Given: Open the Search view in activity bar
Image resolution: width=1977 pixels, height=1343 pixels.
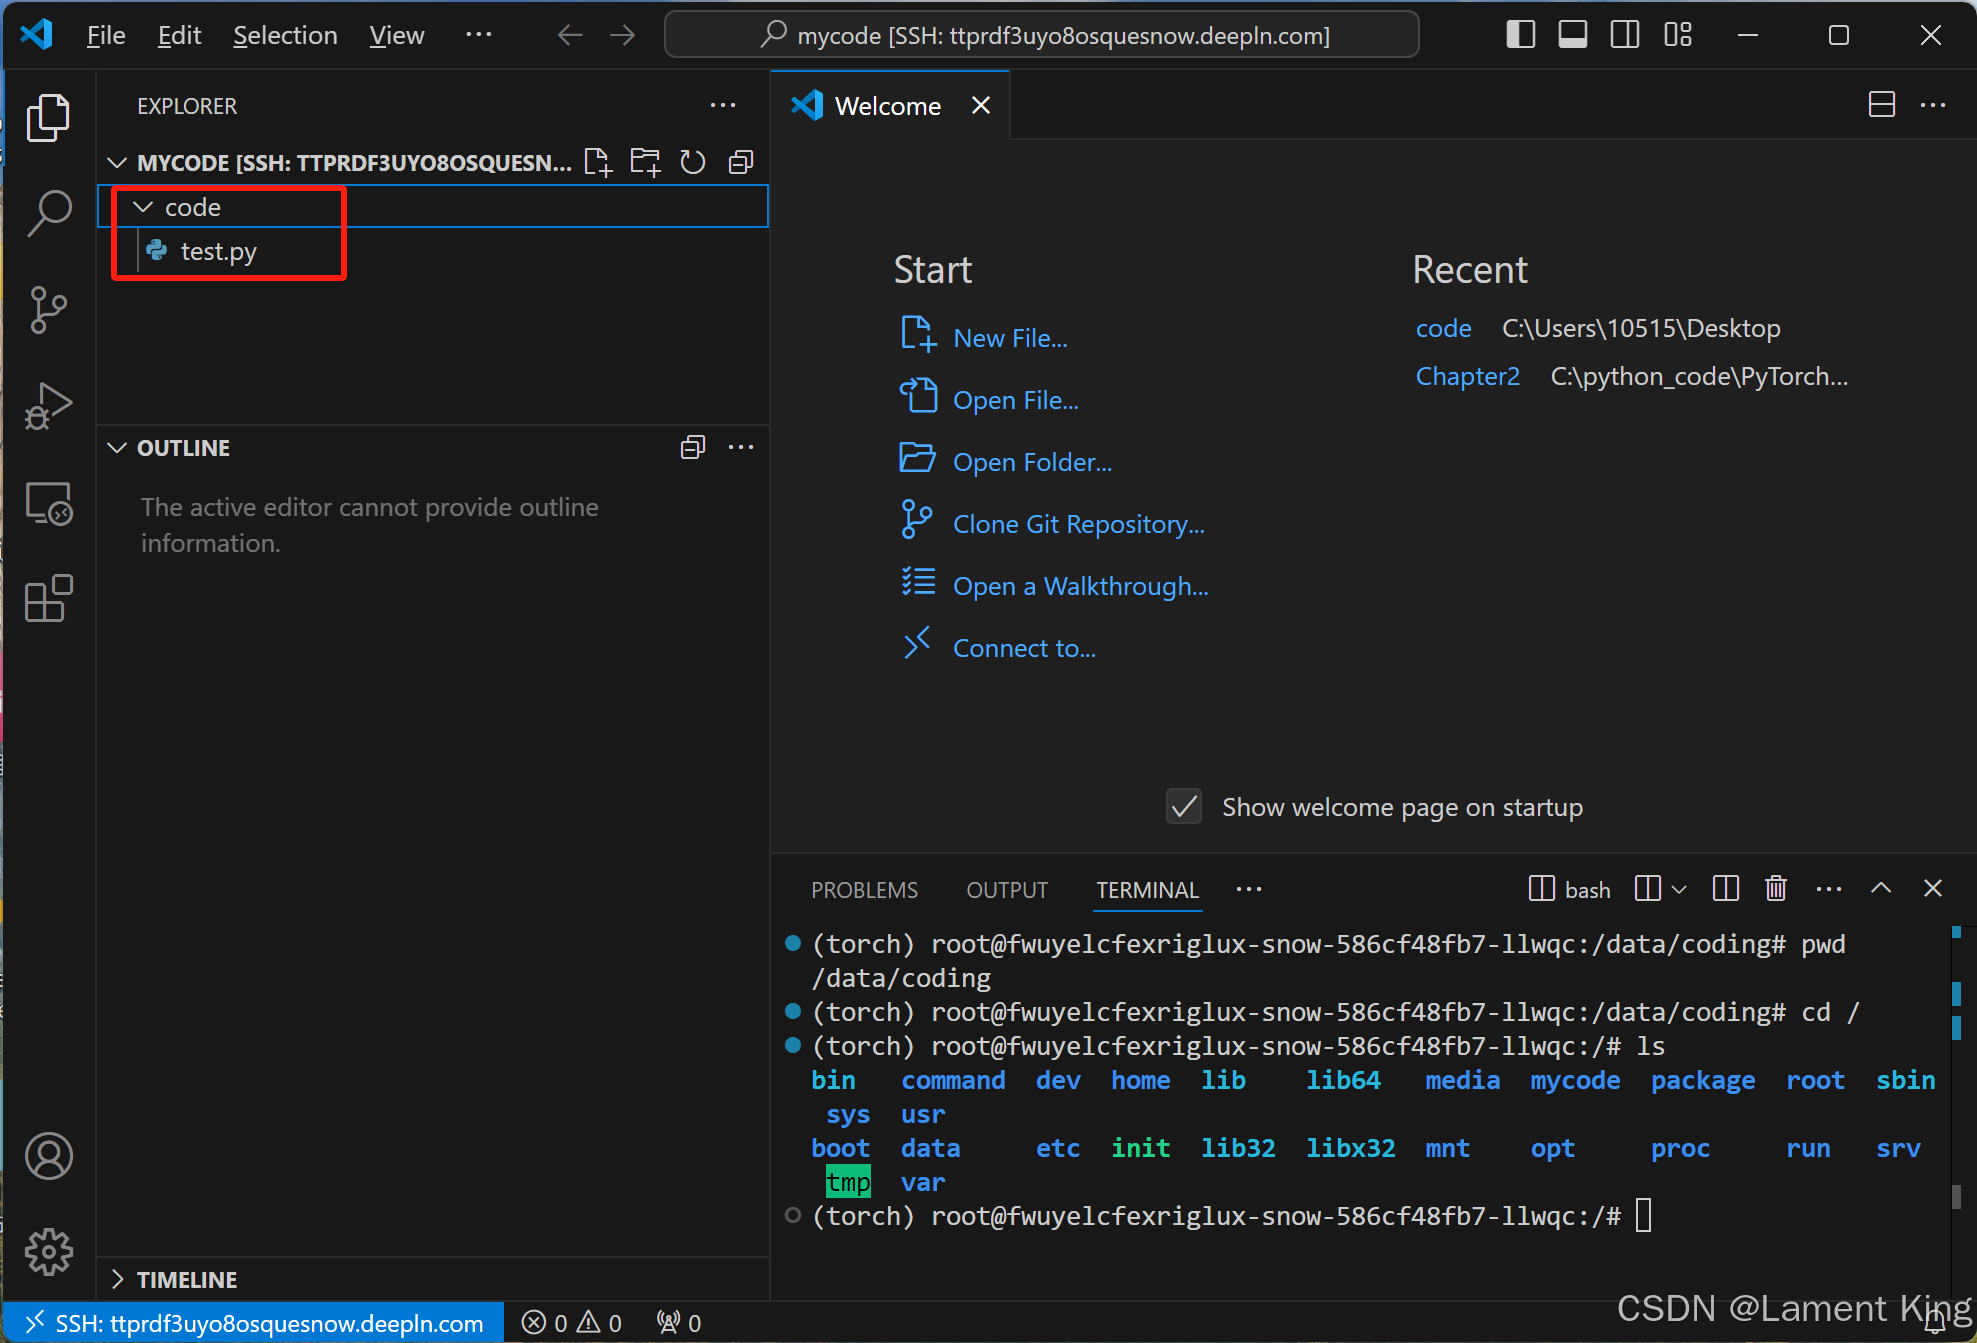Looking at the screenshot, I should tap(48, 213).
